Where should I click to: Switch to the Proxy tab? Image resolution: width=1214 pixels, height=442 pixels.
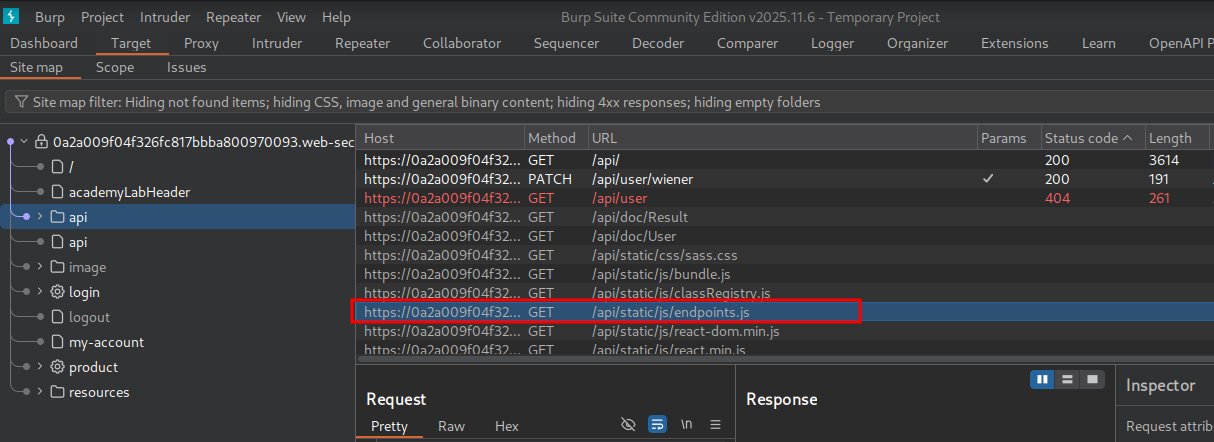pyautogui.click(x=201, y=43)
